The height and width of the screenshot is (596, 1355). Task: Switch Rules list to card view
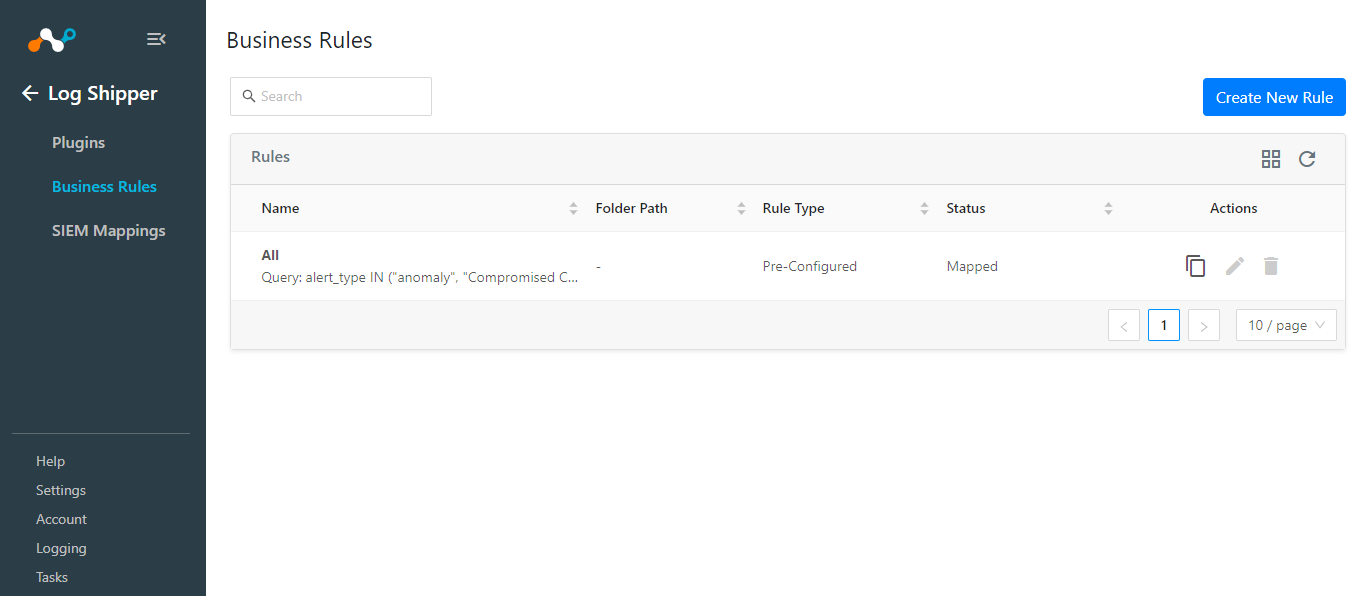1271,158
